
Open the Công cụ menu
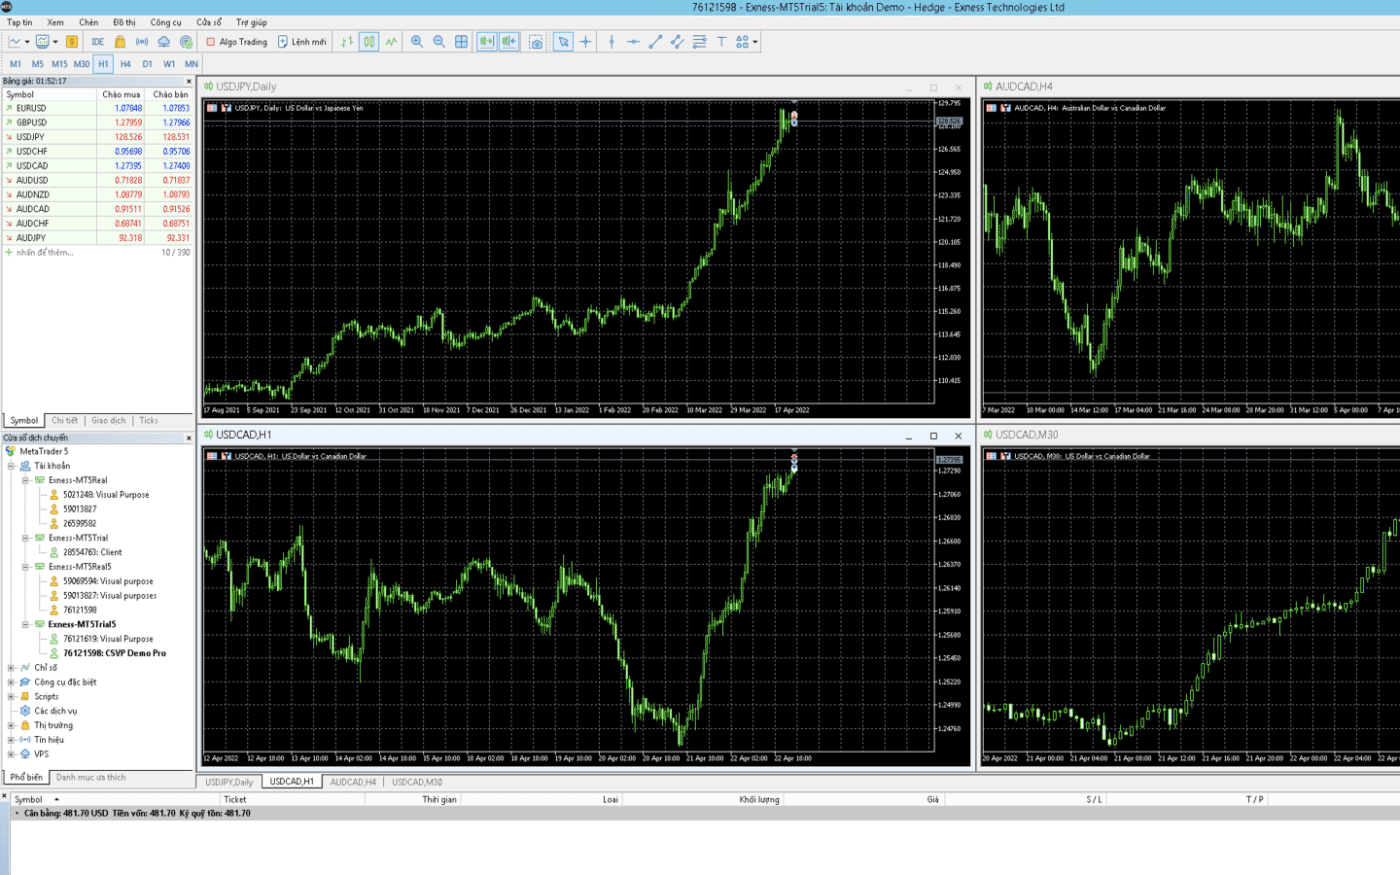click(166, 22)
